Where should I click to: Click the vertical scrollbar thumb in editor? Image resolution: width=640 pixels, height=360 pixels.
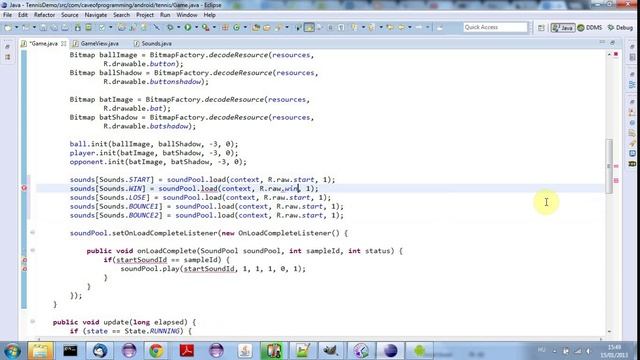609,166
